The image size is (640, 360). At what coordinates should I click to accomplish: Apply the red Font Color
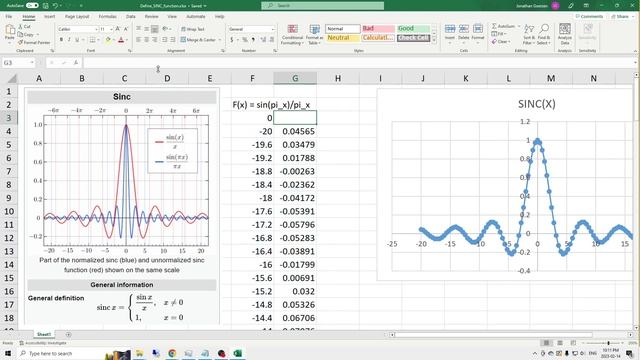pos(121,40)
